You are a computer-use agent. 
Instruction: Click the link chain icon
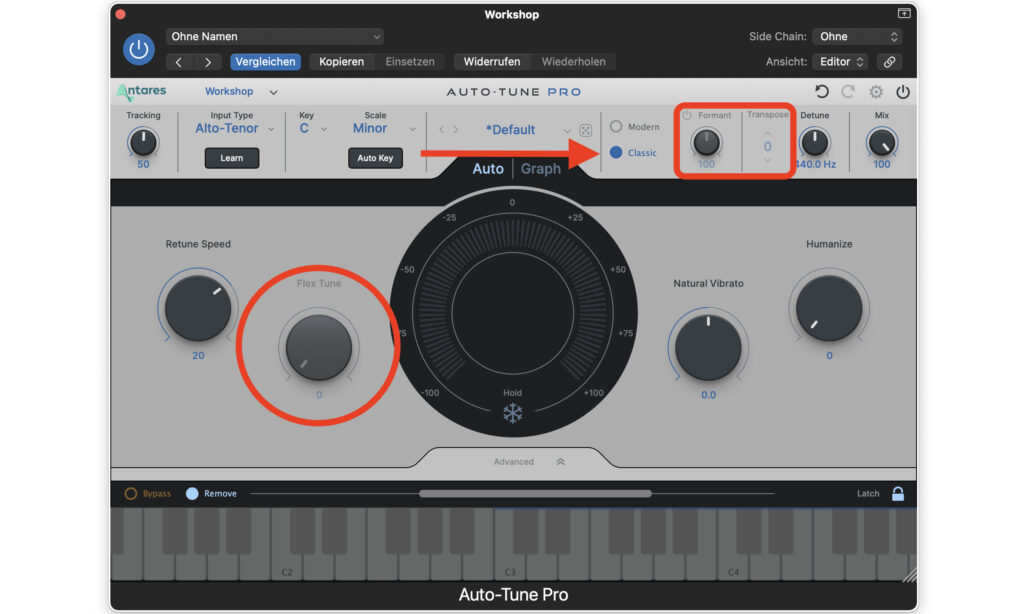(889, 62)
